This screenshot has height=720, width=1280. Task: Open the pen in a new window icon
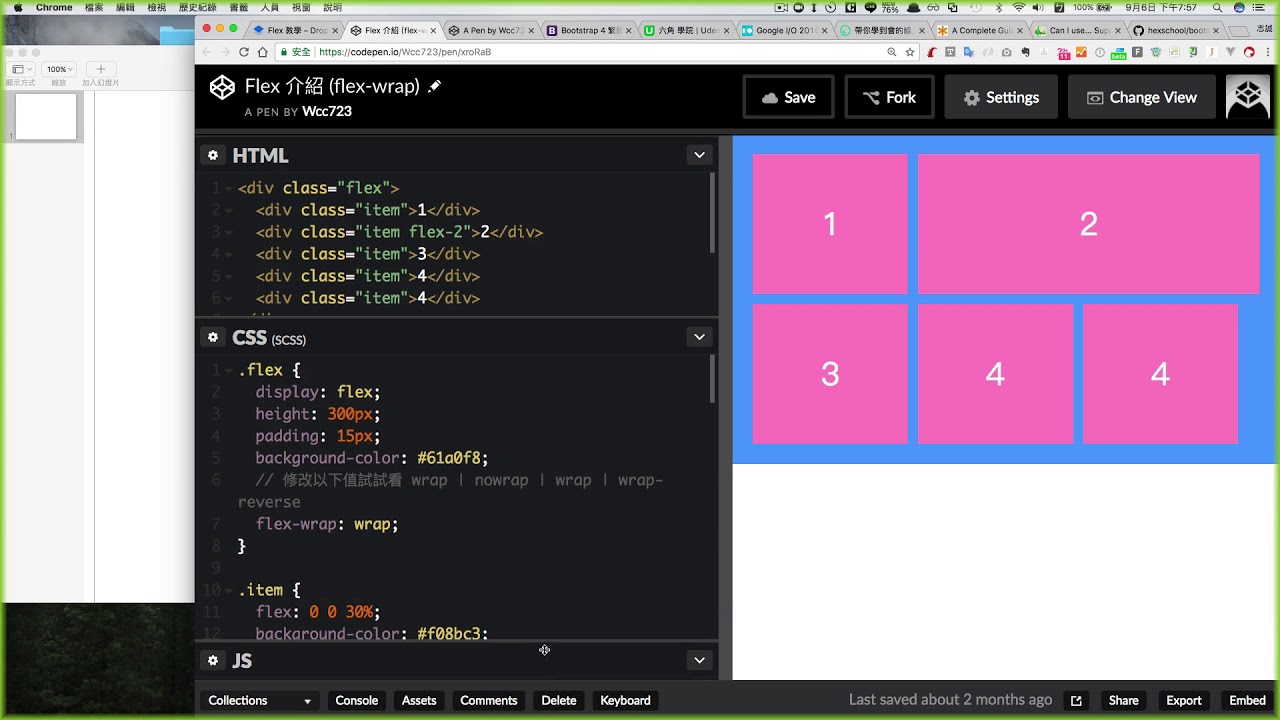tap(1076, 701)
